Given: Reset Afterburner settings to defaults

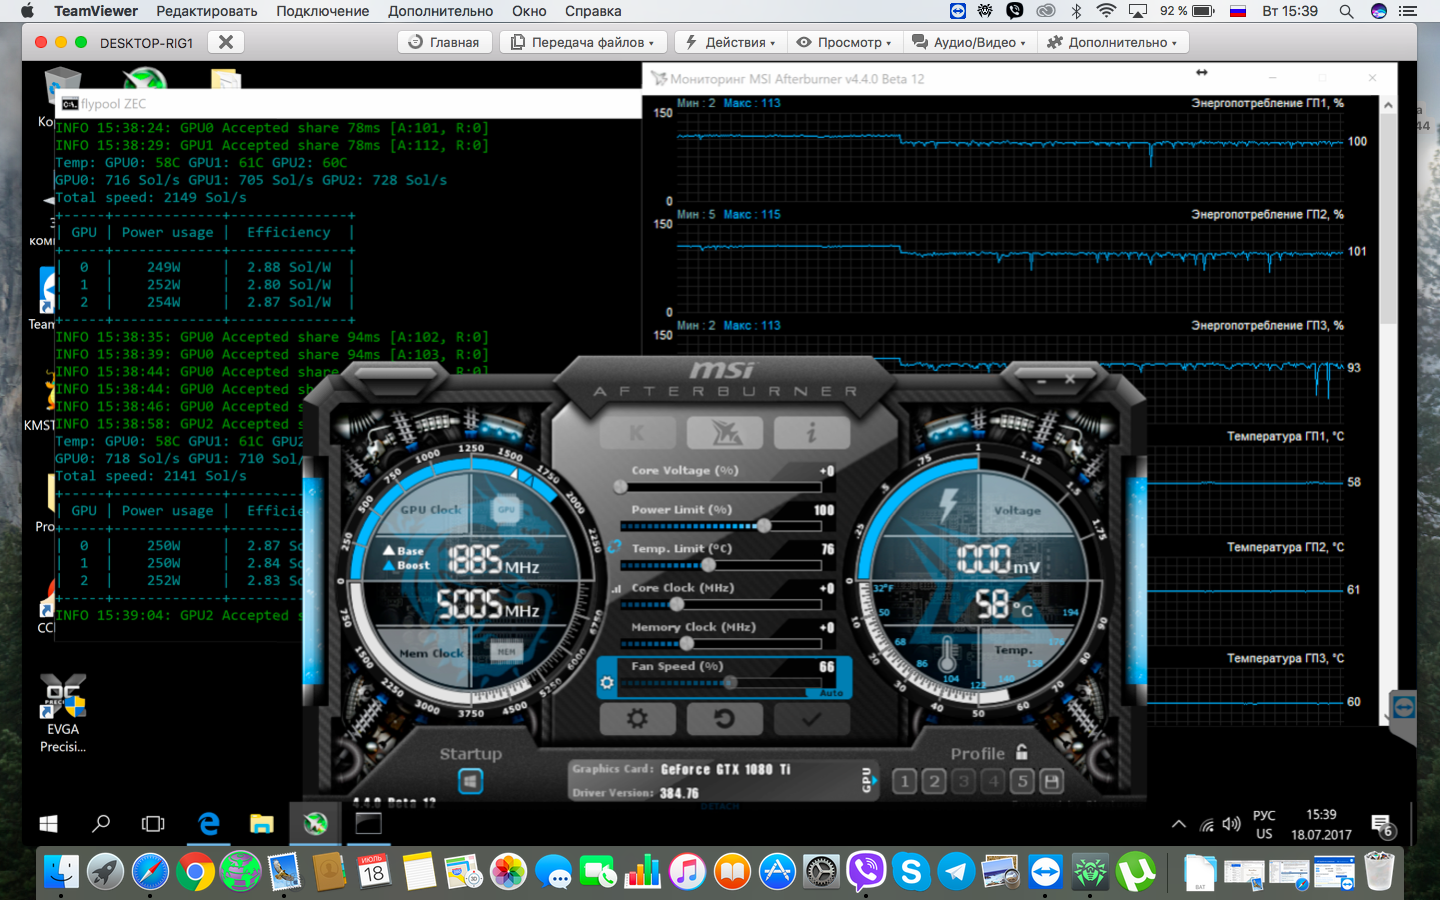Looking at the screenshot, I should [725, 718].
